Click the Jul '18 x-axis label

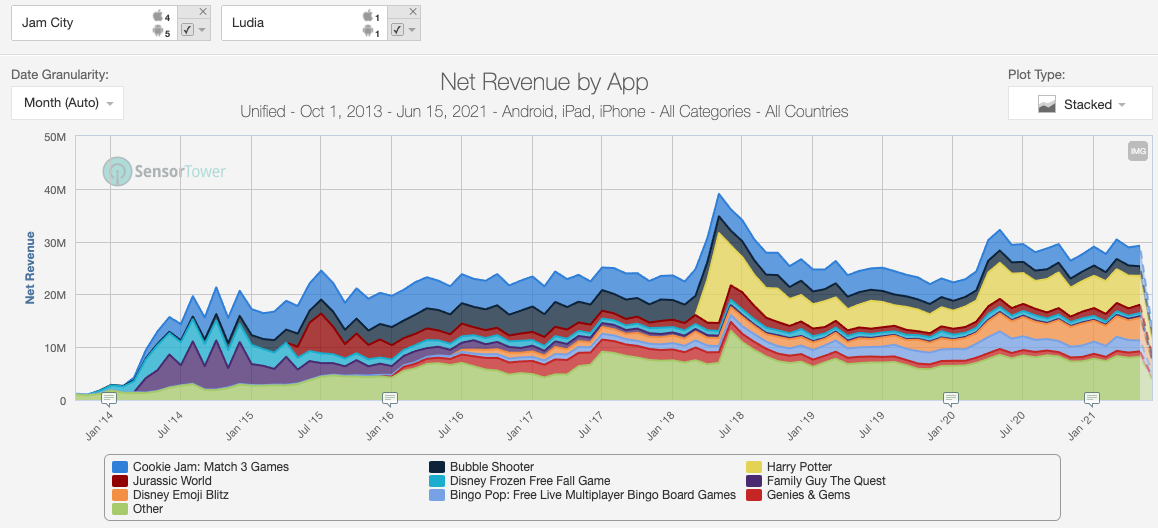click(731, 426)
